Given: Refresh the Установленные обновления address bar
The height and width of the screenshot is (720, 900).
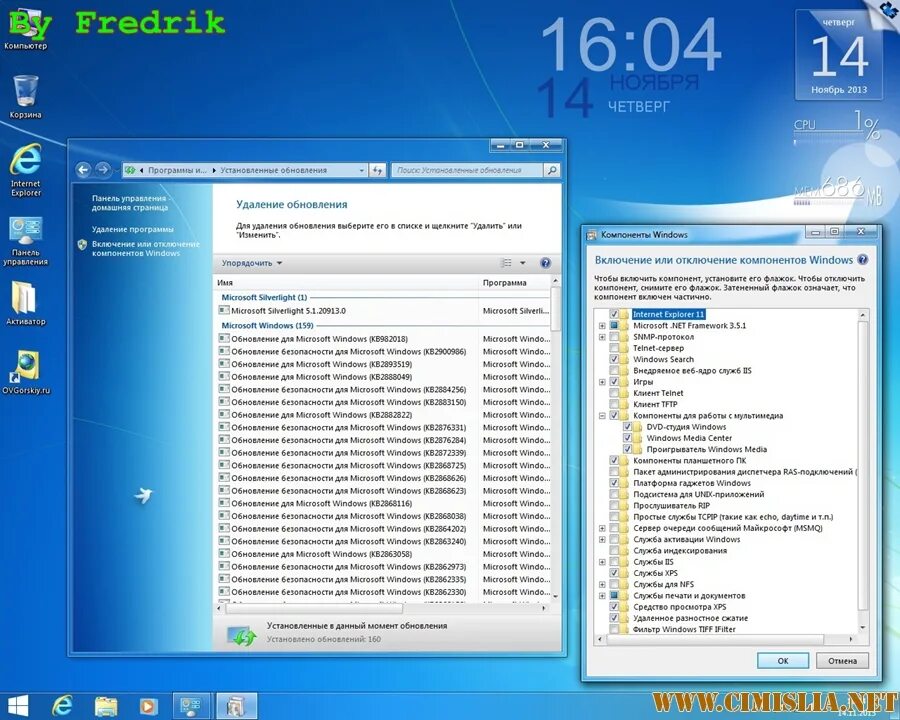Looking at the screenshot, I should (x=377, y=170).
